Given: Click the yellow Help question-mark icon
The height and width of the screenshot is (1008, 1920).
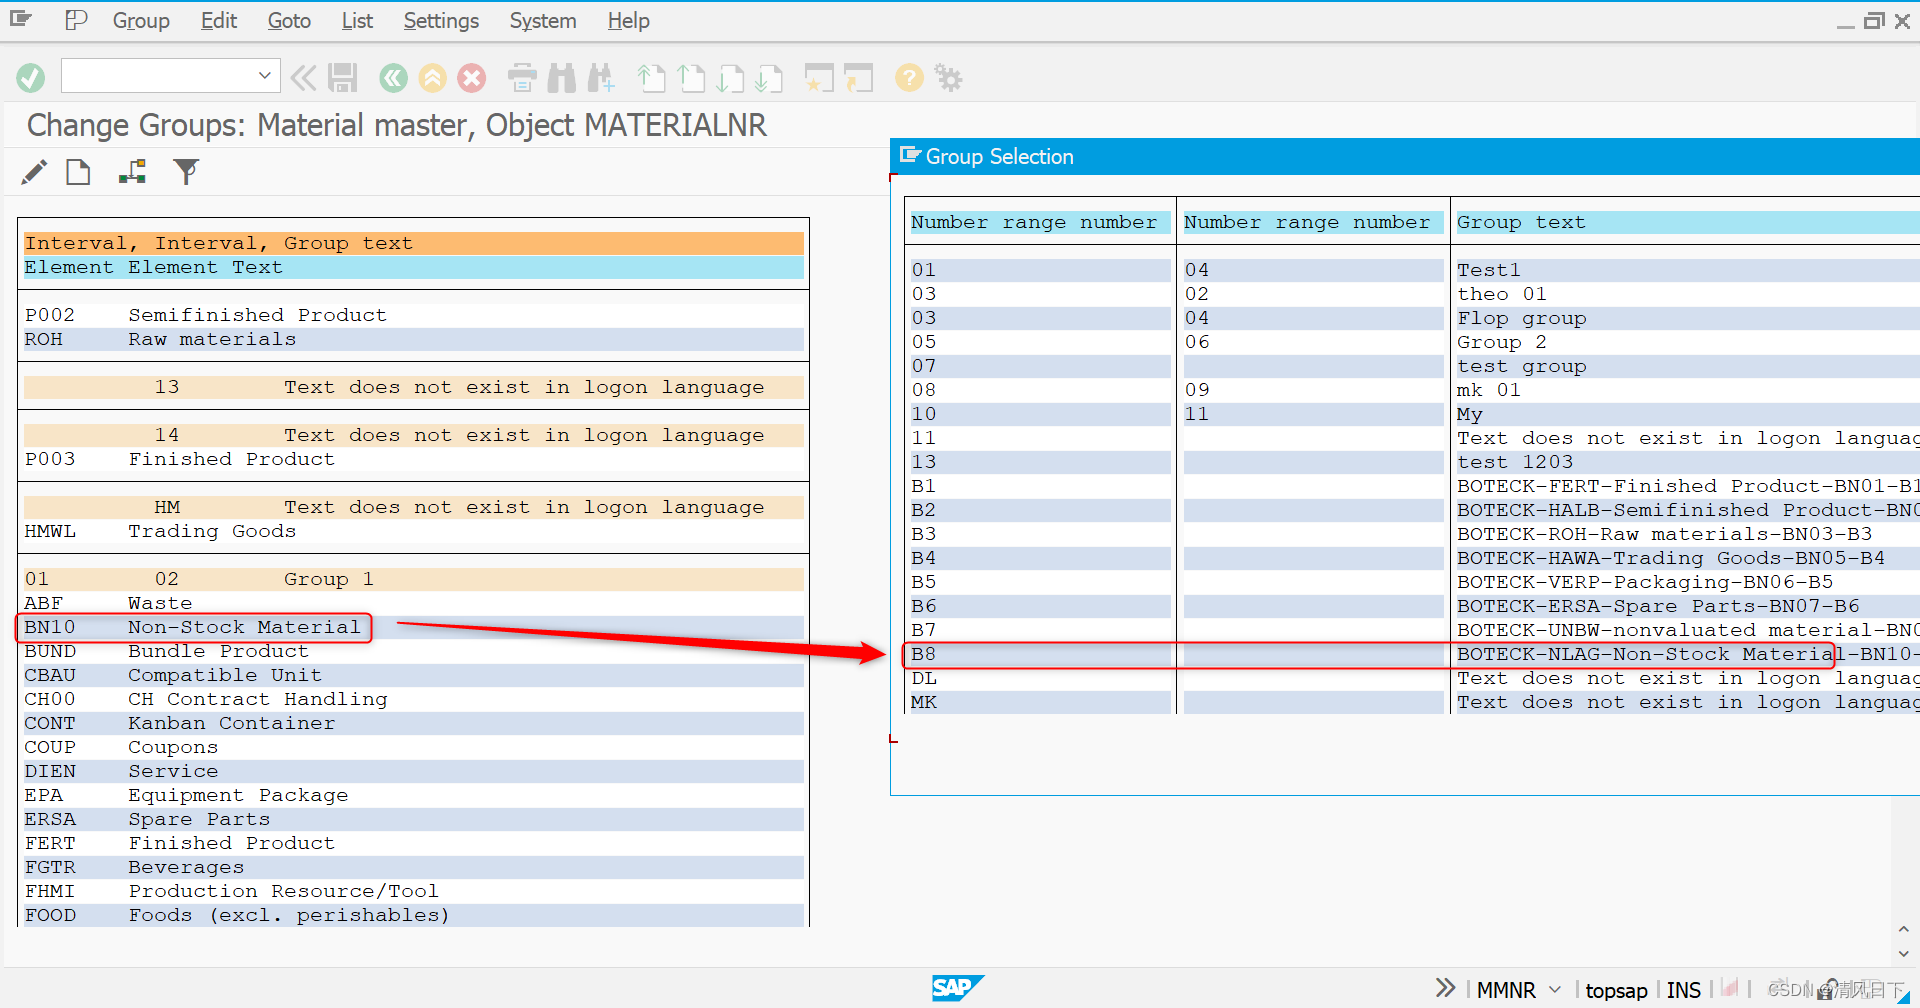Looking at the screenshot, I should (909, 77).
